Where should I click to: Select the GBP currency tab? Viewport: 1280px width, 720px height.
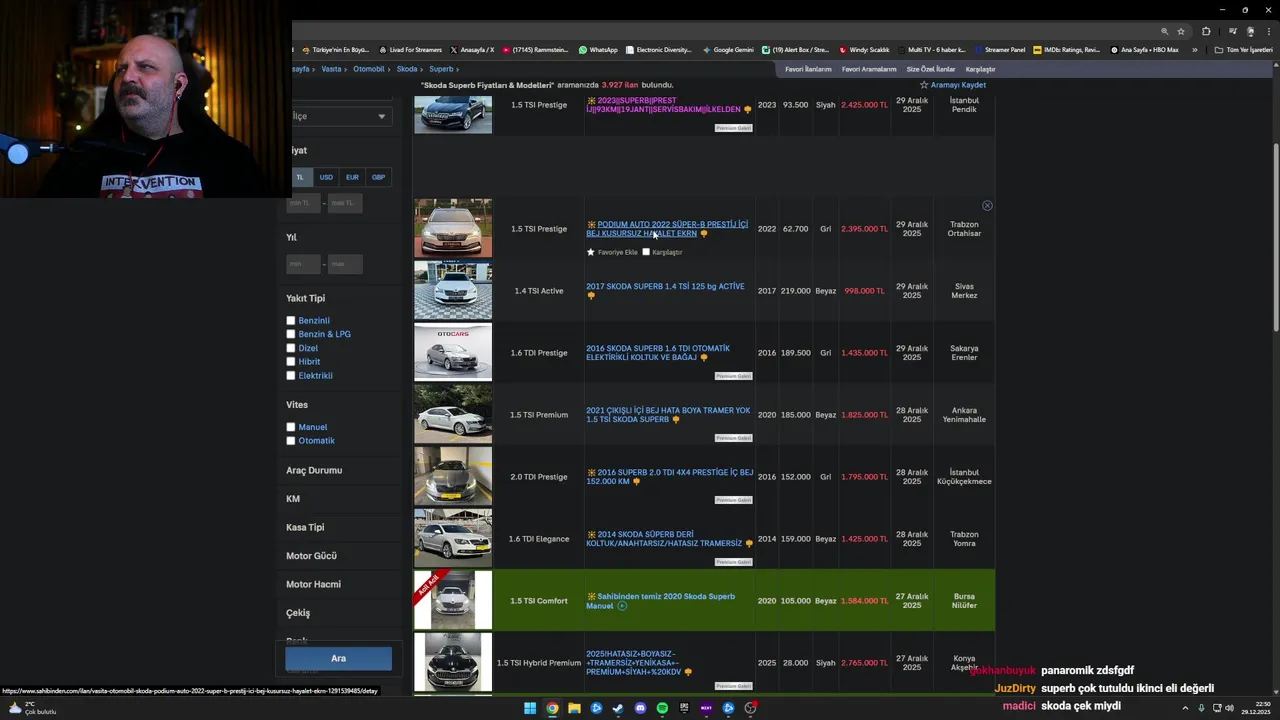pyautogui.click(x=378, y=177)
